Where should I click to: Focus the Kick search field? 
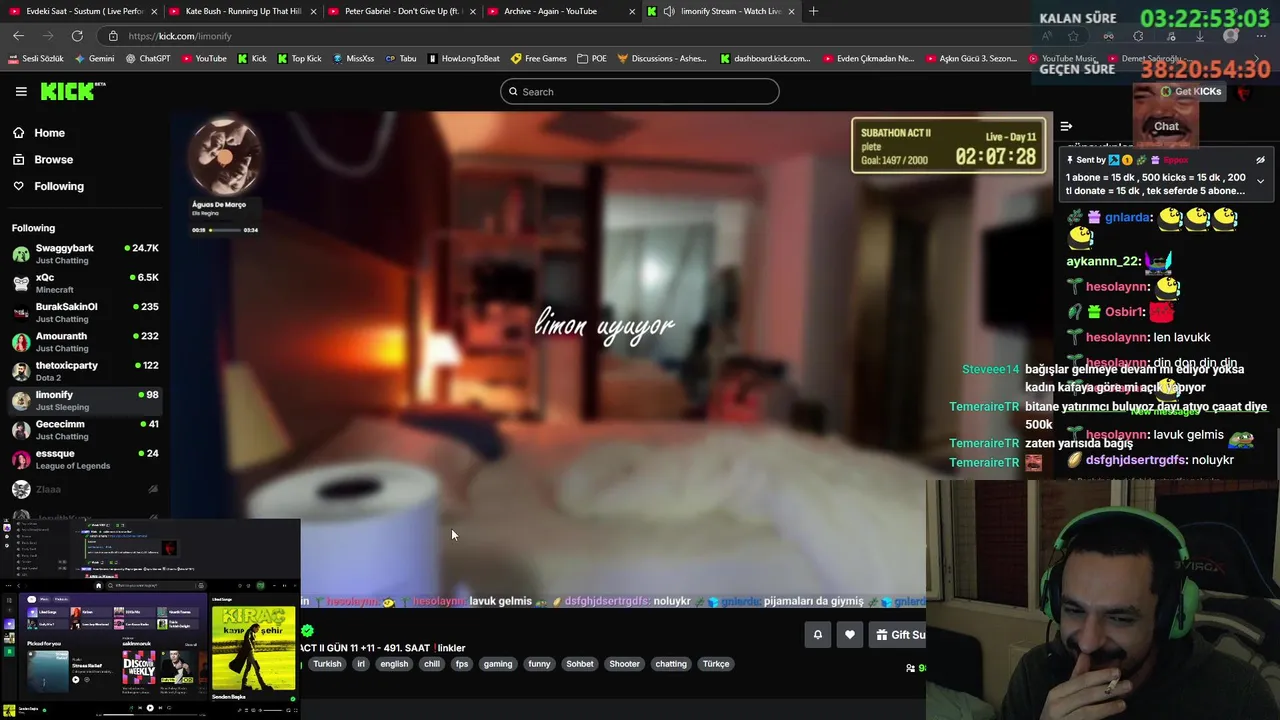pyautogui.click(x=640, y=92)
